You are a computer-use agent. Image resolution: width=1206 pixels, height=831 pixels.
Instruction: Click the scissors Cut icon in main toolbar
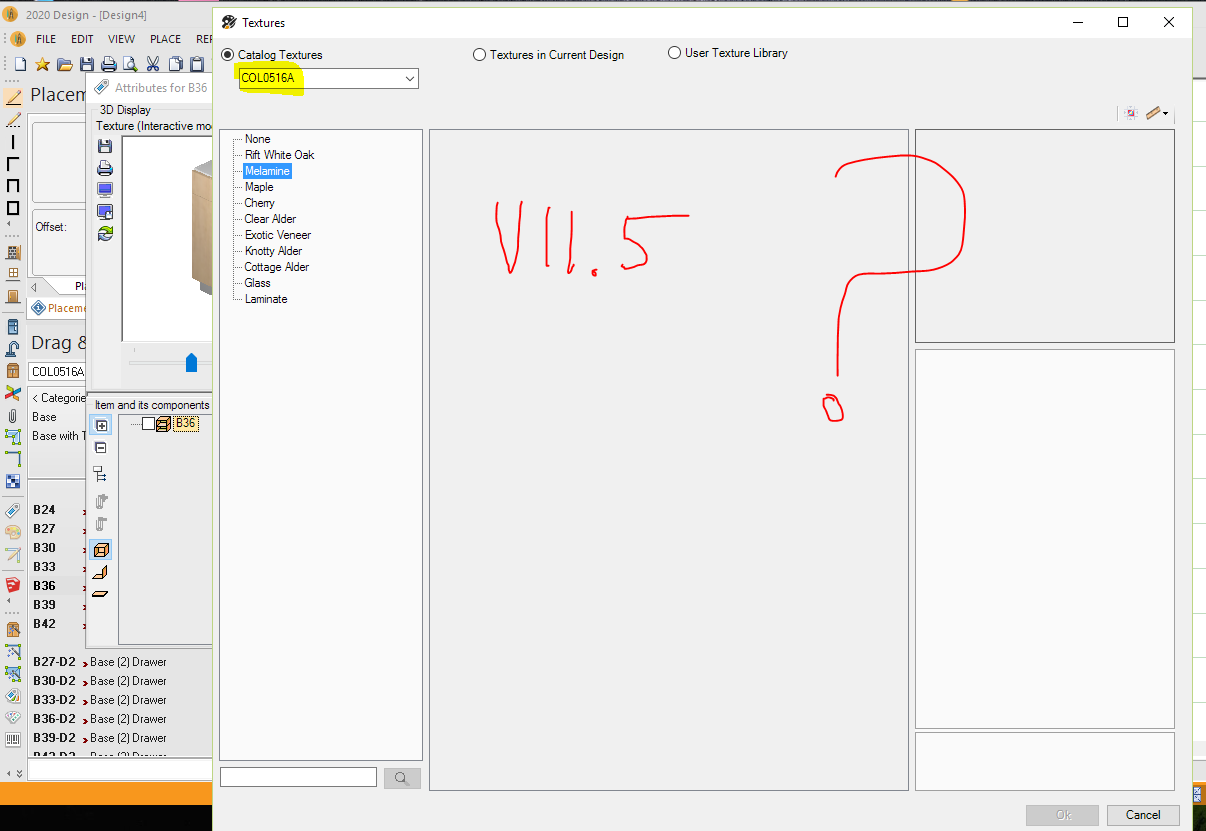pyautogui.click(x=153, y=64)
